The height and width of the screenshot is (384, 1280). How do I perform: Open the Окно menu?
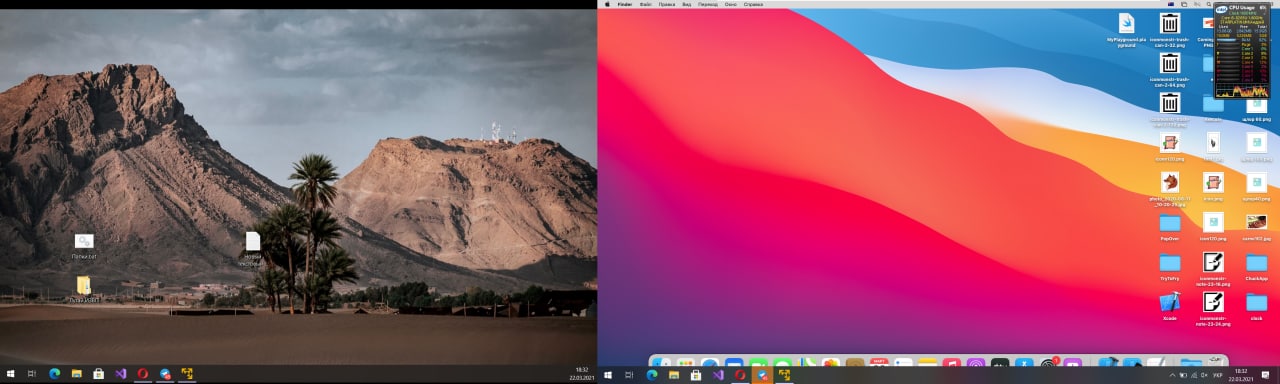point(731,4)
